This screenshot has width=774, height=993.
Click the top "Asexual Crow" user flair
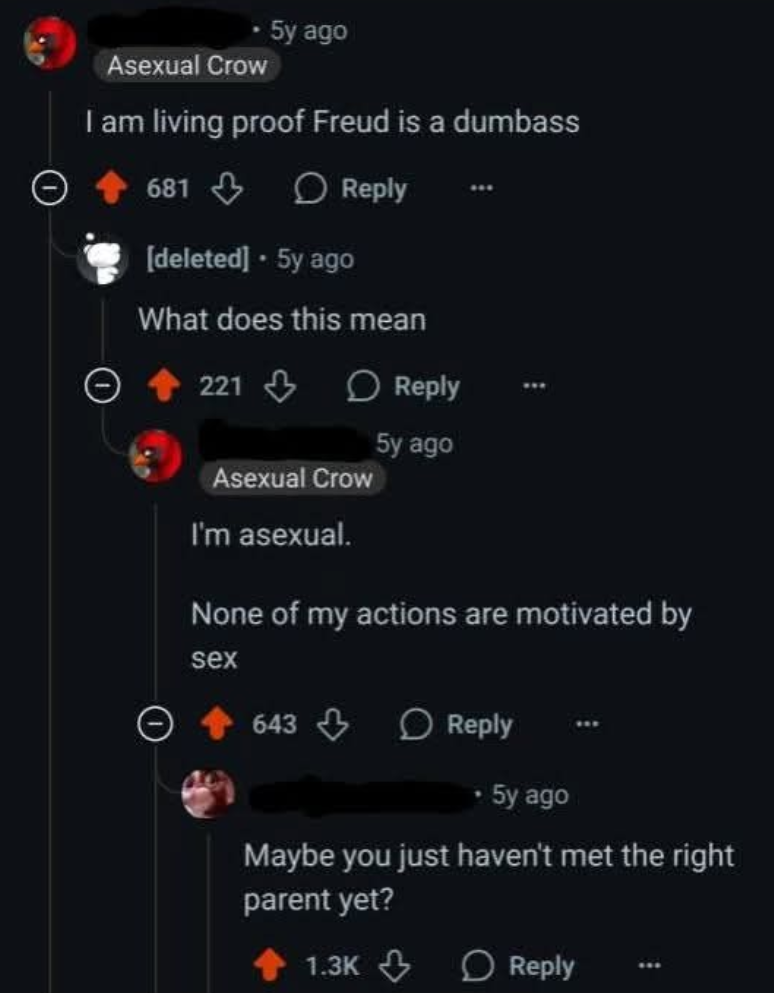pyautogui.click(x=187, y=67)
